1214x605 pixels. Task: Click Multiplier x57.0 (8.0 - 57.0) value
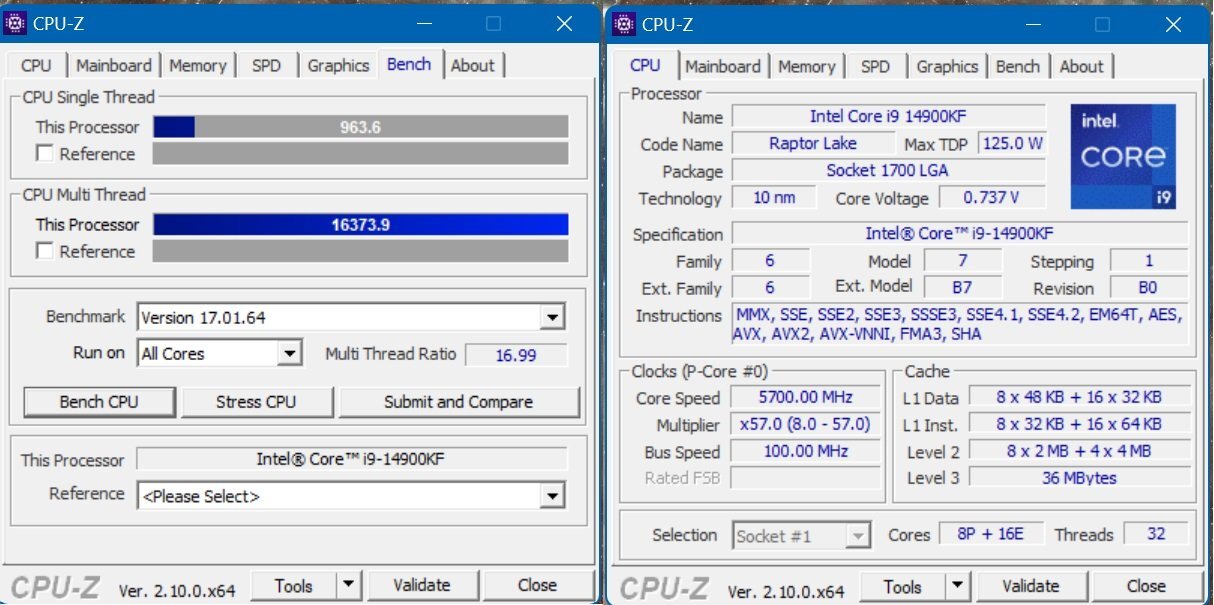804,424
